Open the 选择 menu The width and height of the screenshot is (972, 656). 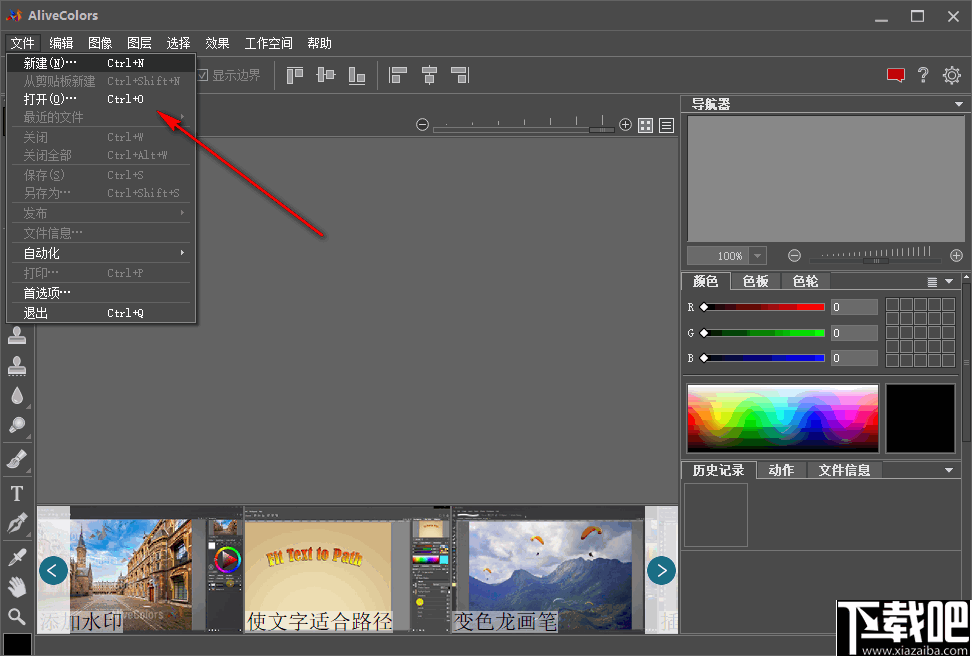179,43
